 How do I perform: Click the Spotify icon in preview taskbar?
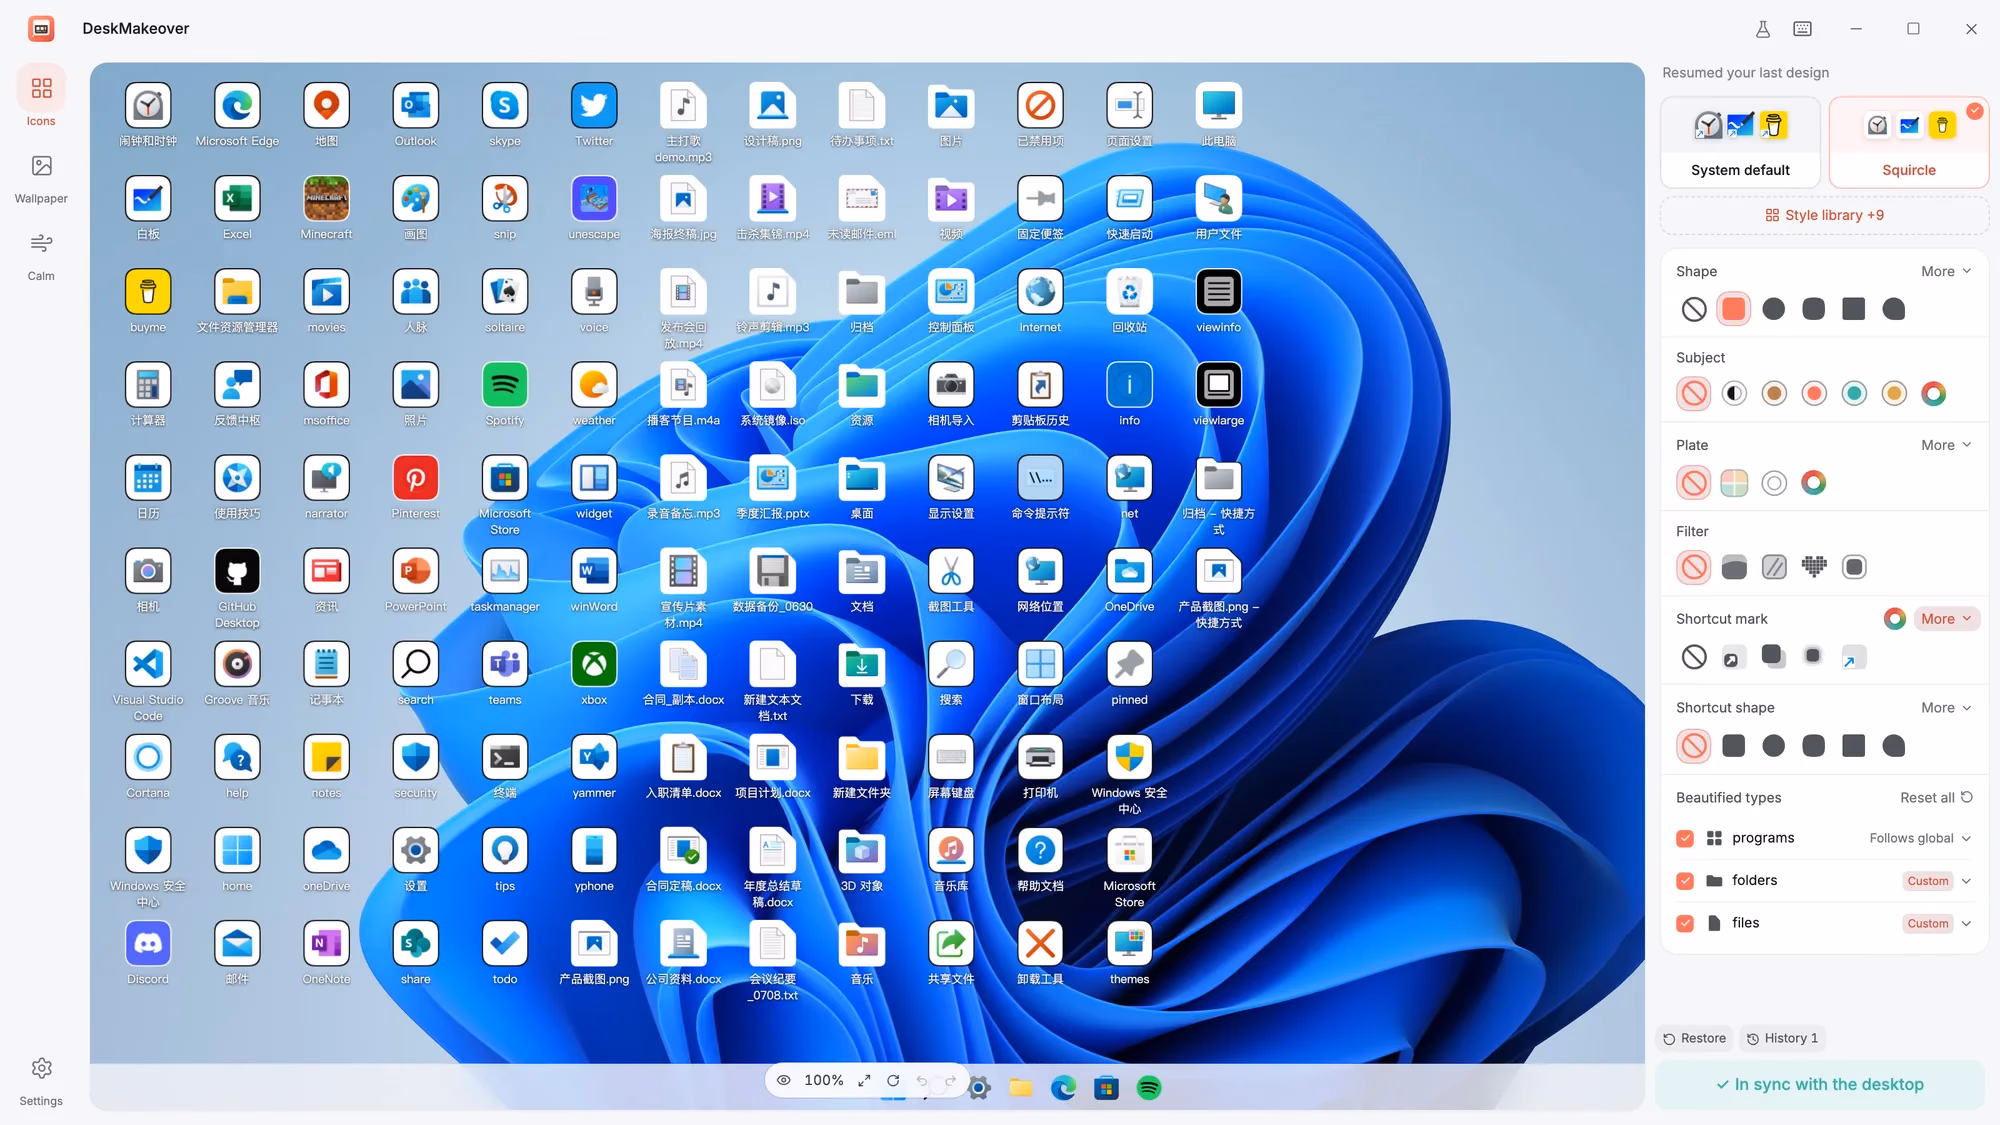pyautogui.click(x=1149, y=1088)
